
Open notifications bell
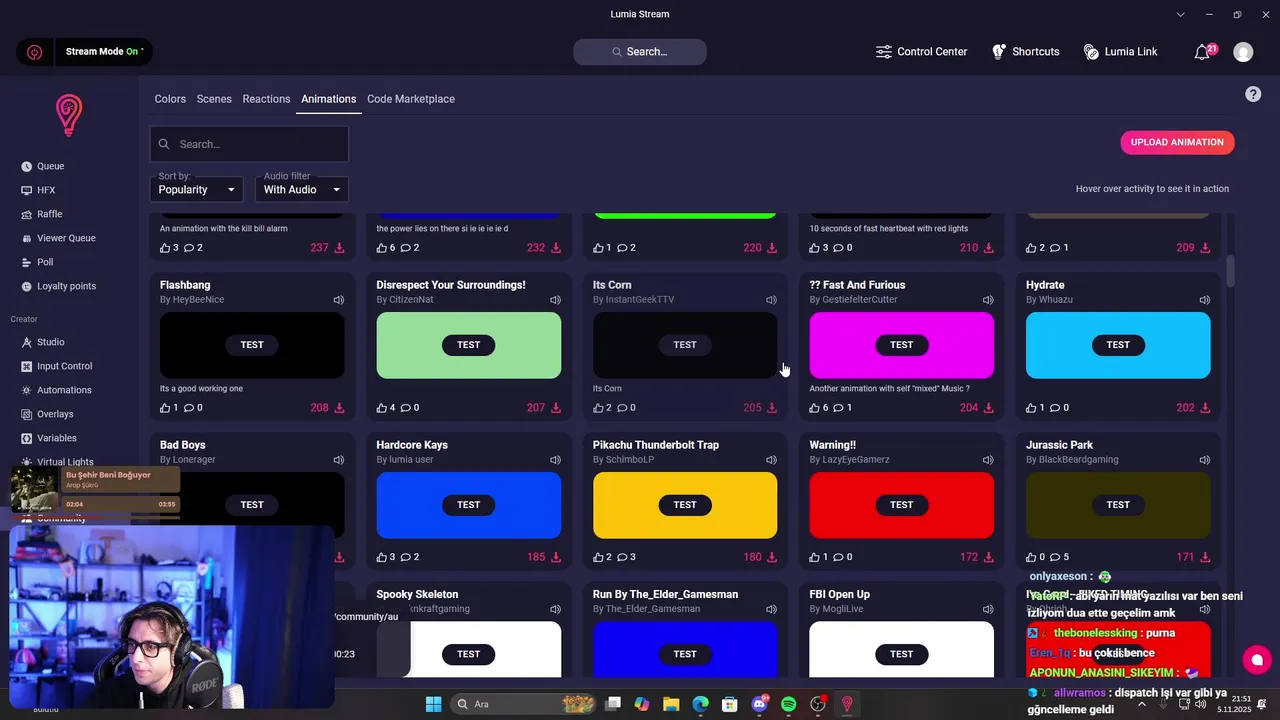tap(1203, 52)
